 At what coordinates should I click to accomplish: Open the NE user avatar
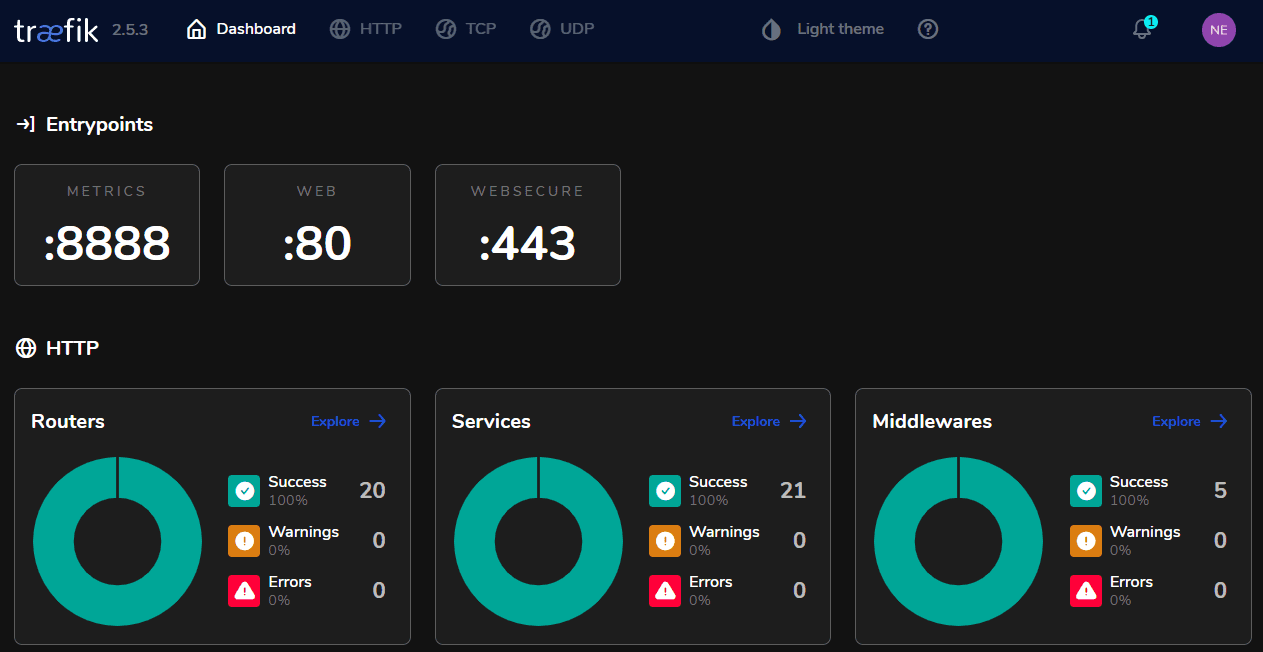pyautogui.click(x=1218, y=29)
